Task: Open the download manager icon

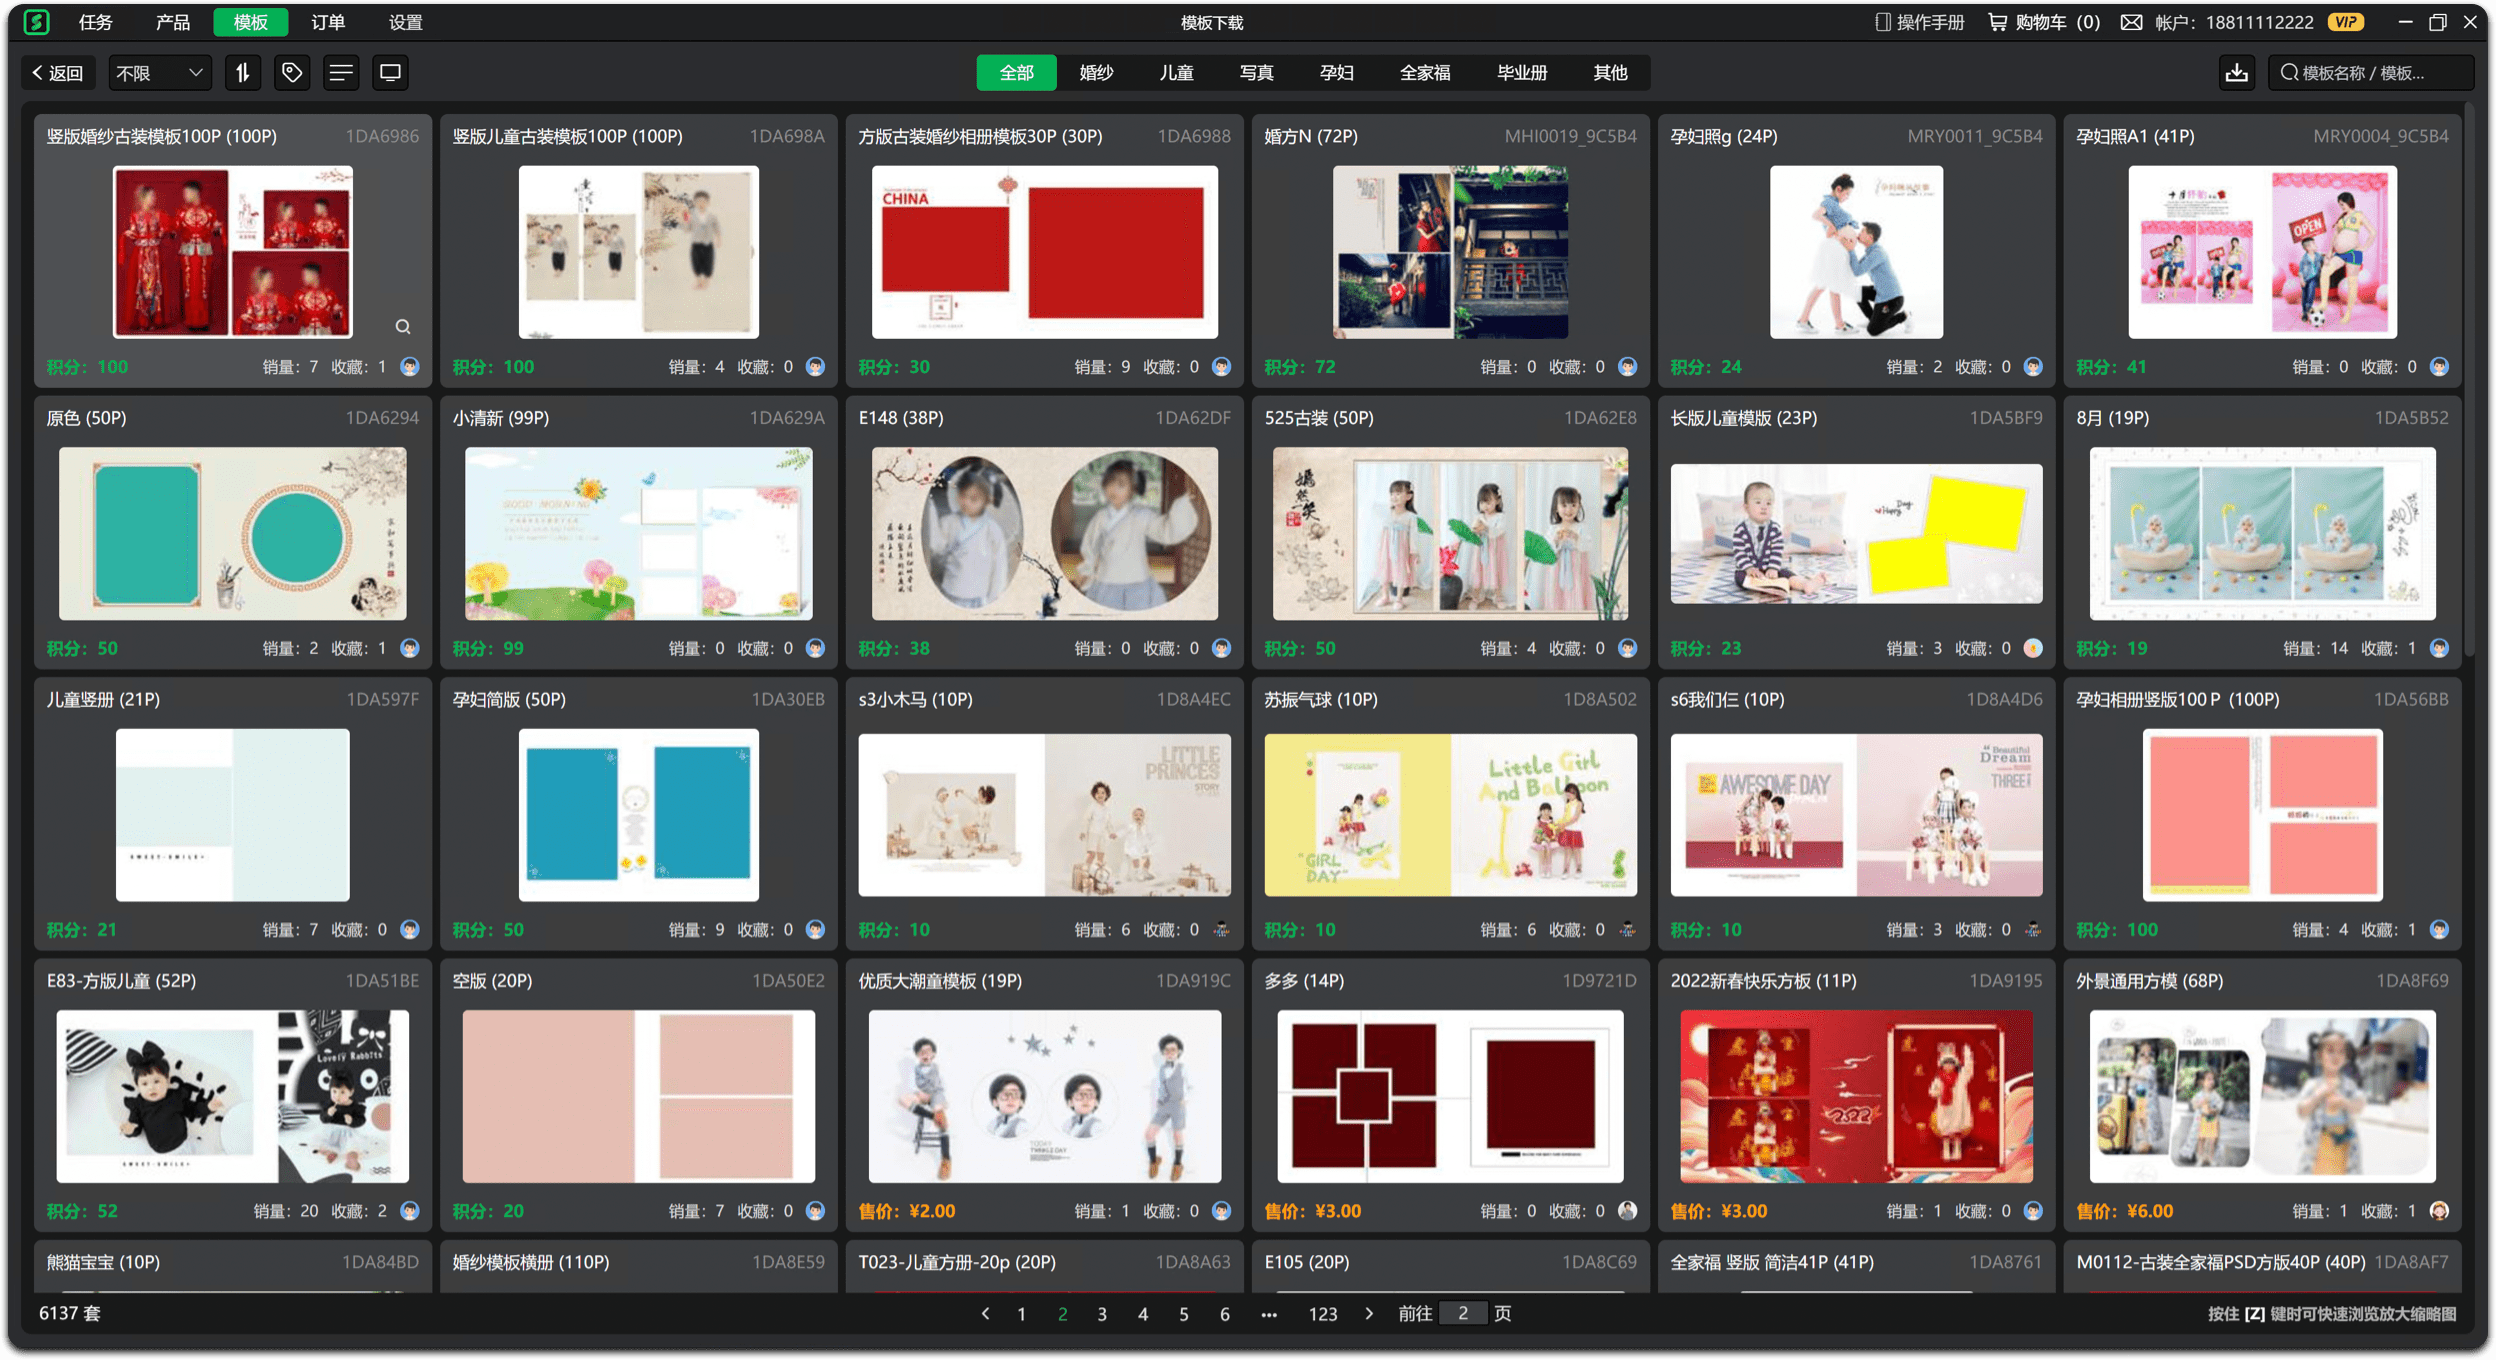Action: [x=2237, y=72]
